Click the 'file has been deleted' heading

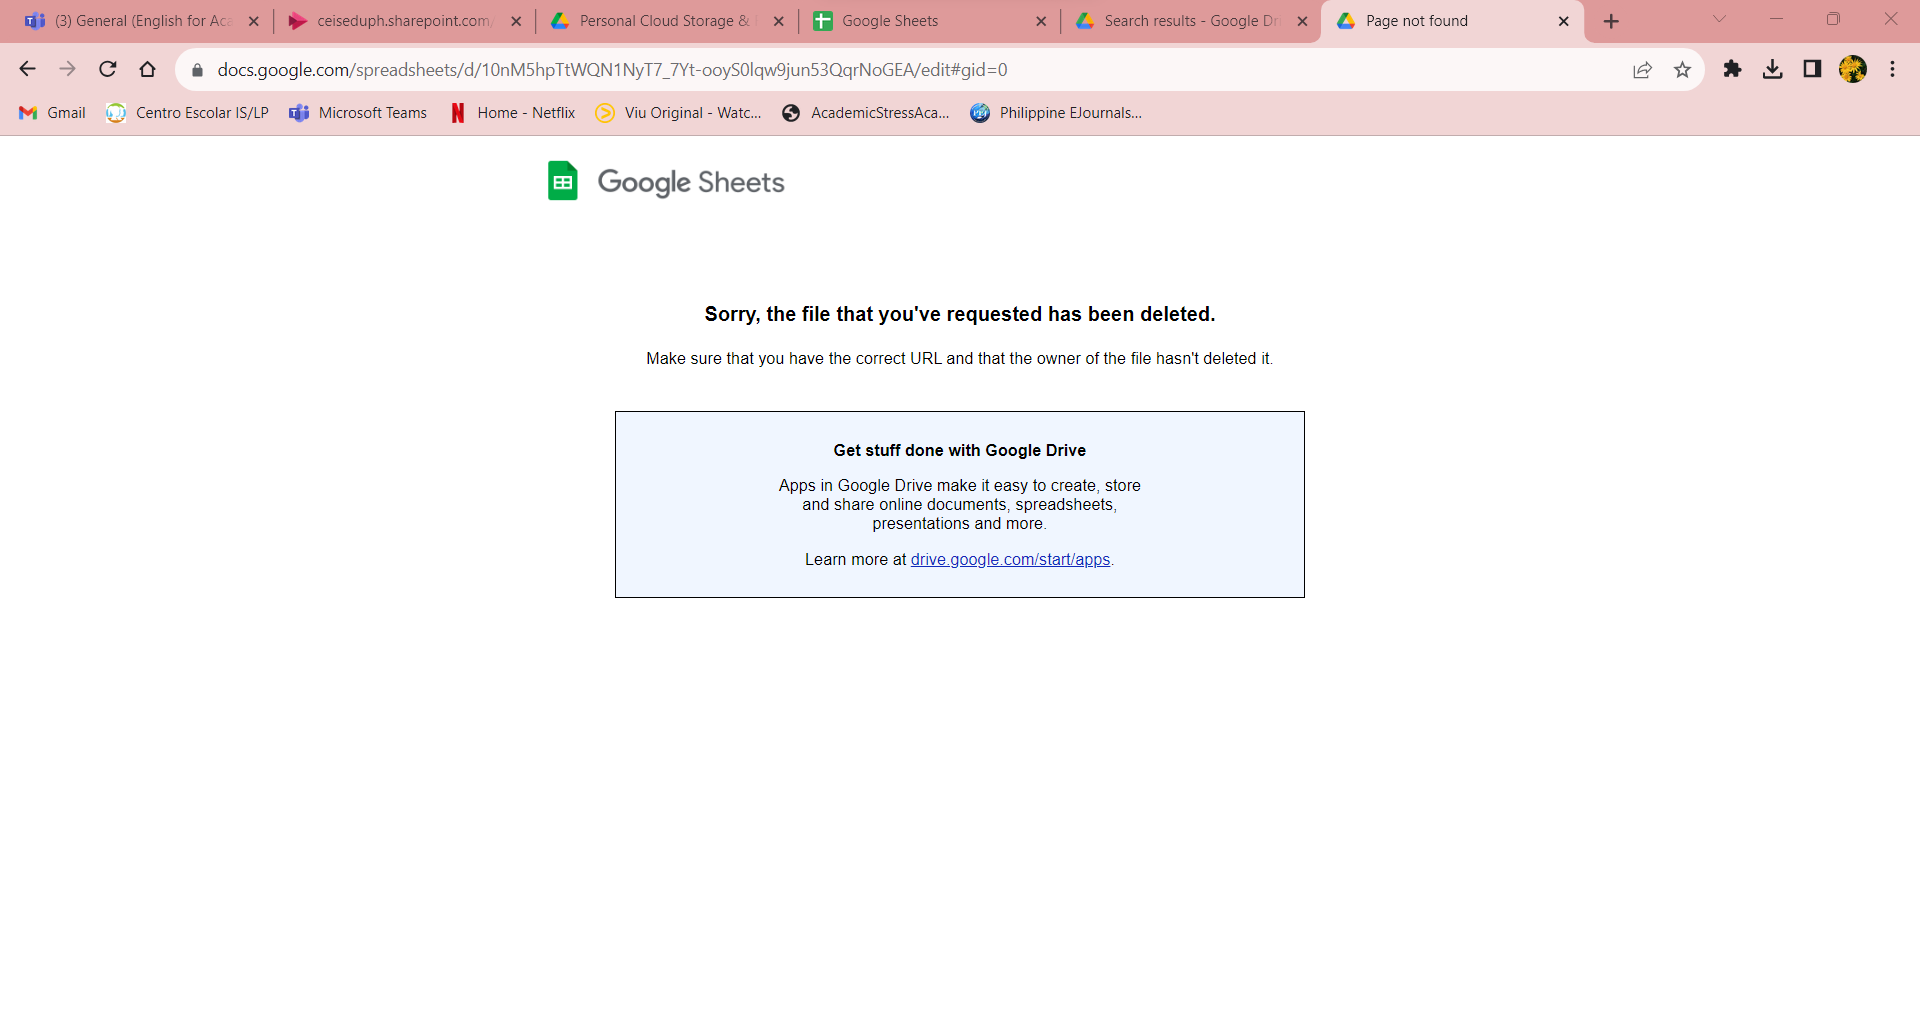pos(960,314)
